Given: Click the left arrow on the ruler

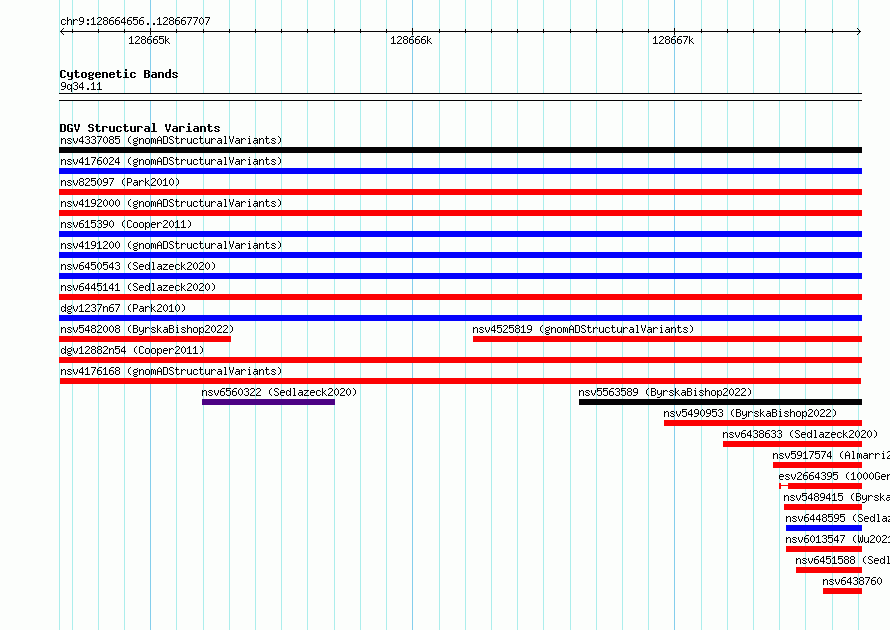Looking at the screenshot, I should coord(62,31).
